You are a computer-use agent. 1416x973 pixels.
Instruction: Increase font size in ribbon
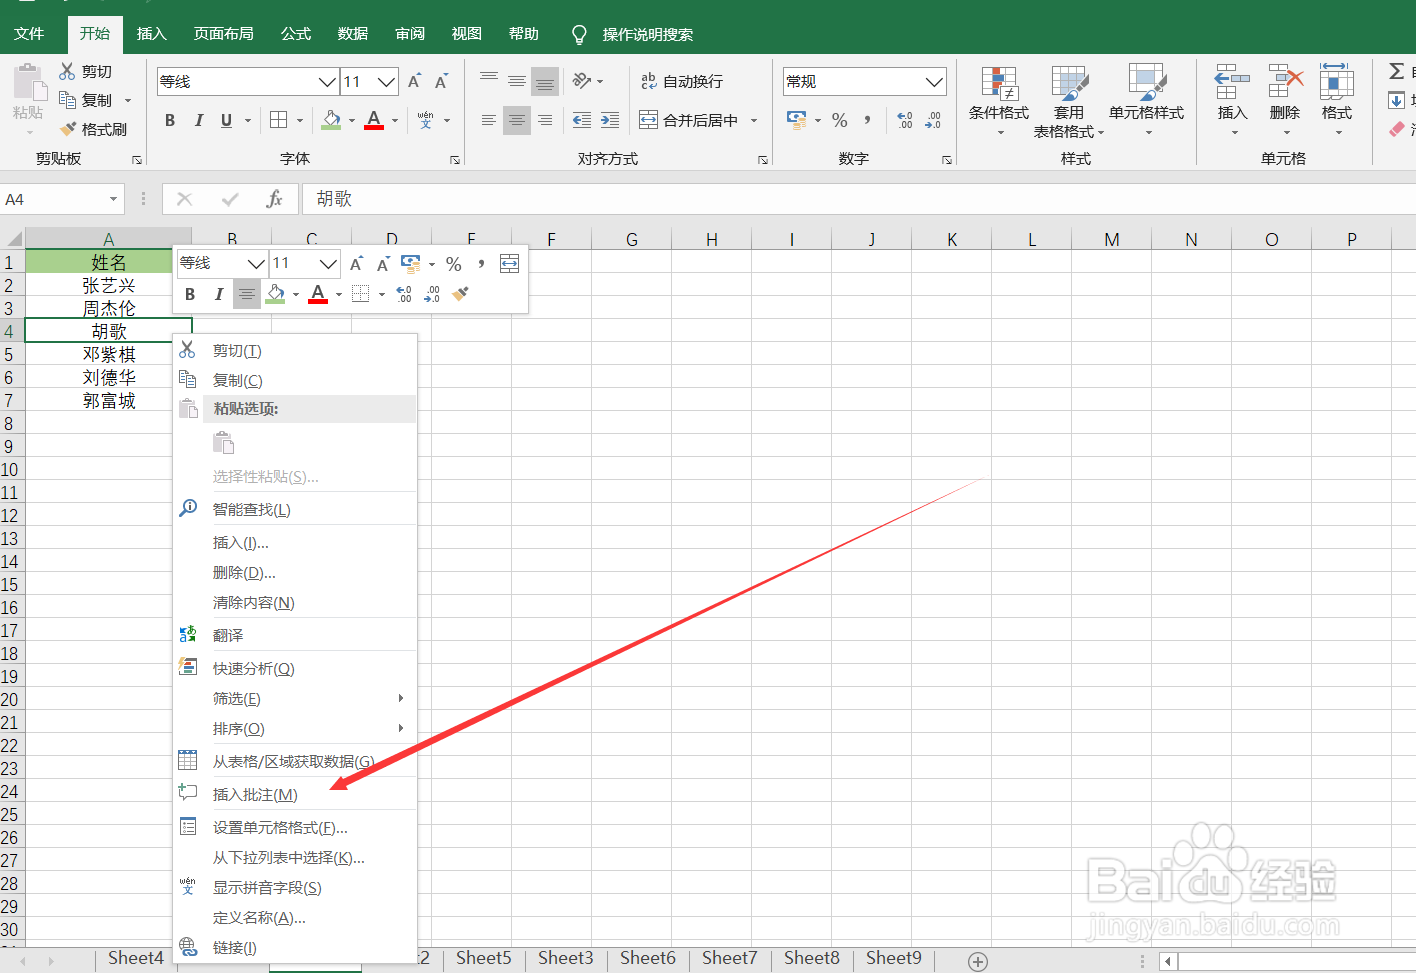tap(415, 81)
